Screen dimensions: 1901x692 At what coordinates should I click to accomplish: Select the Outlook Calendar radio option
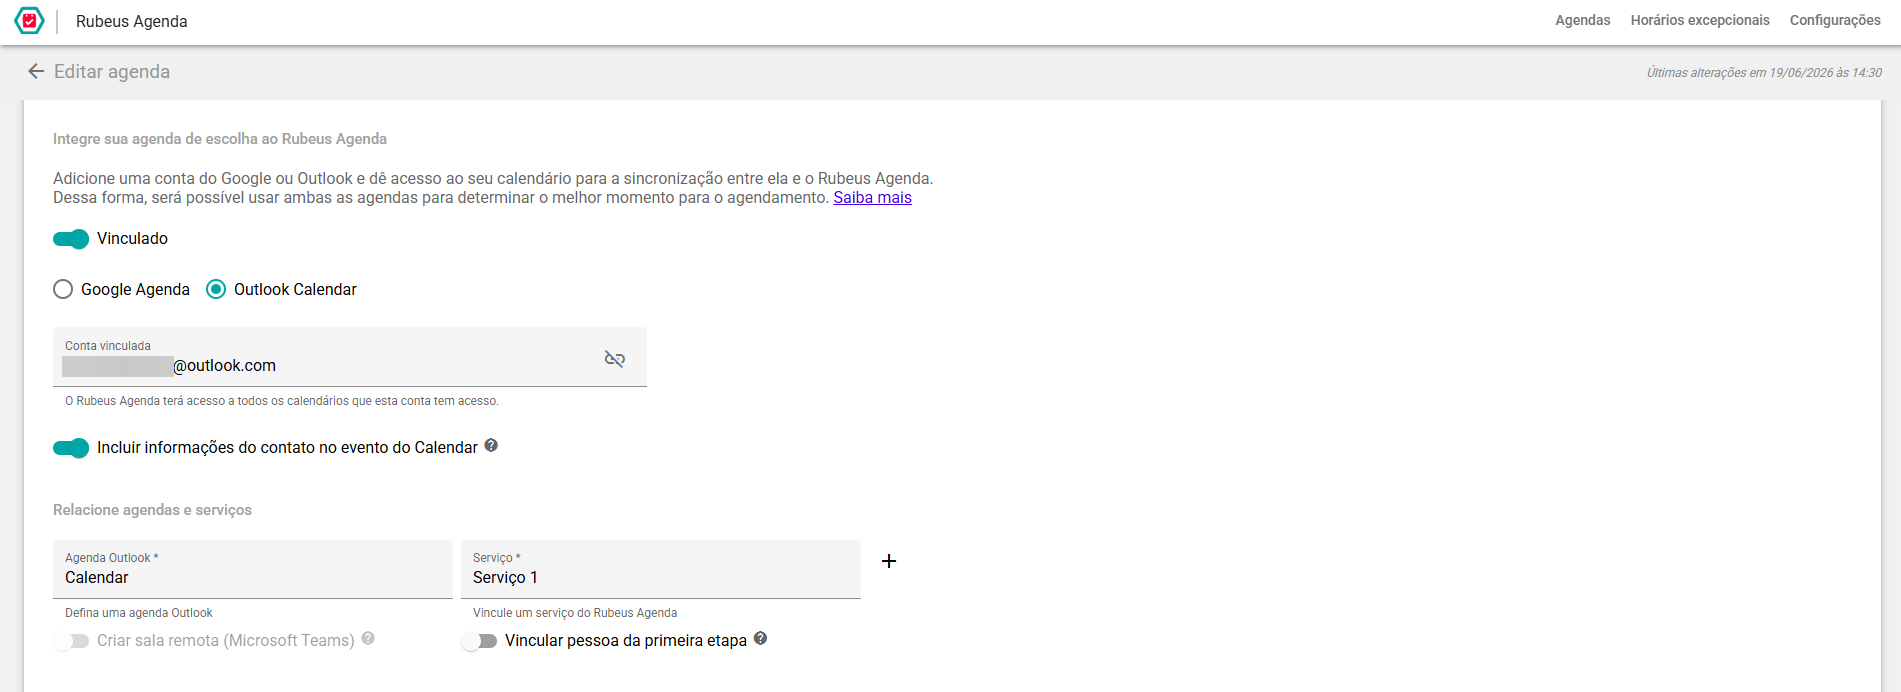[216, 289]
